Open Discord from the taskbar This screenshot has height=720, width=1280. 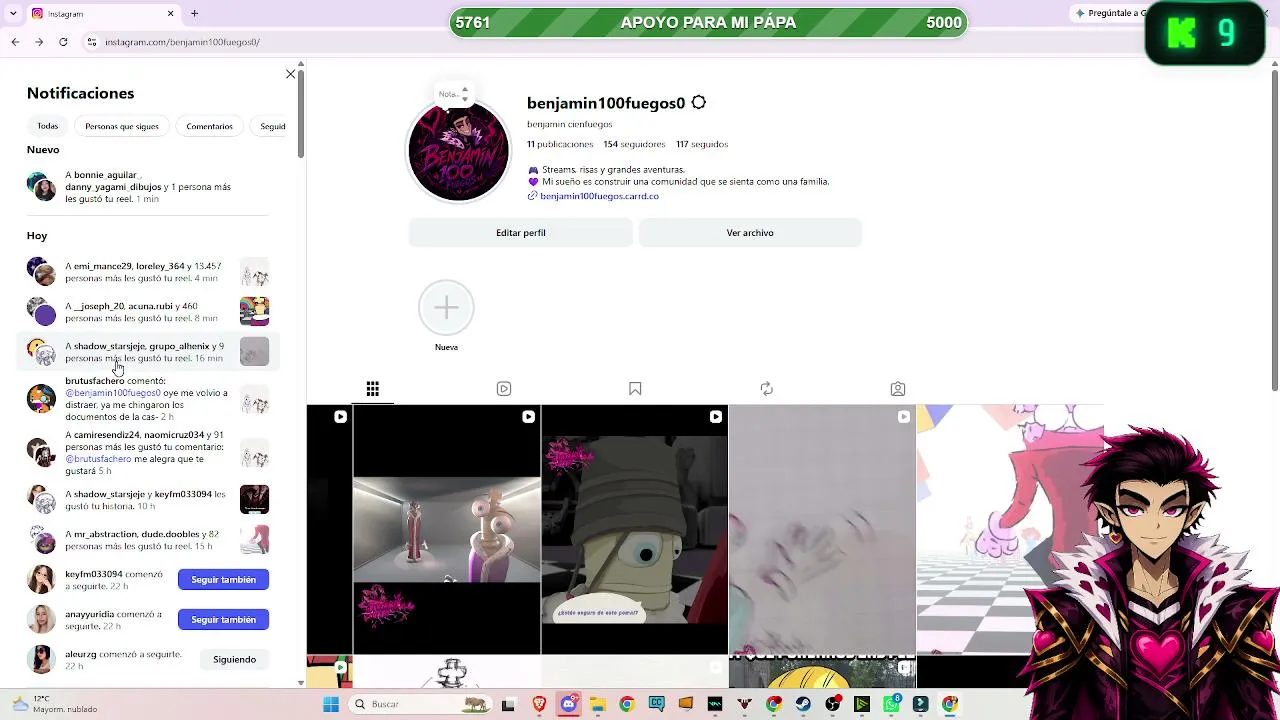click(569, 704)
